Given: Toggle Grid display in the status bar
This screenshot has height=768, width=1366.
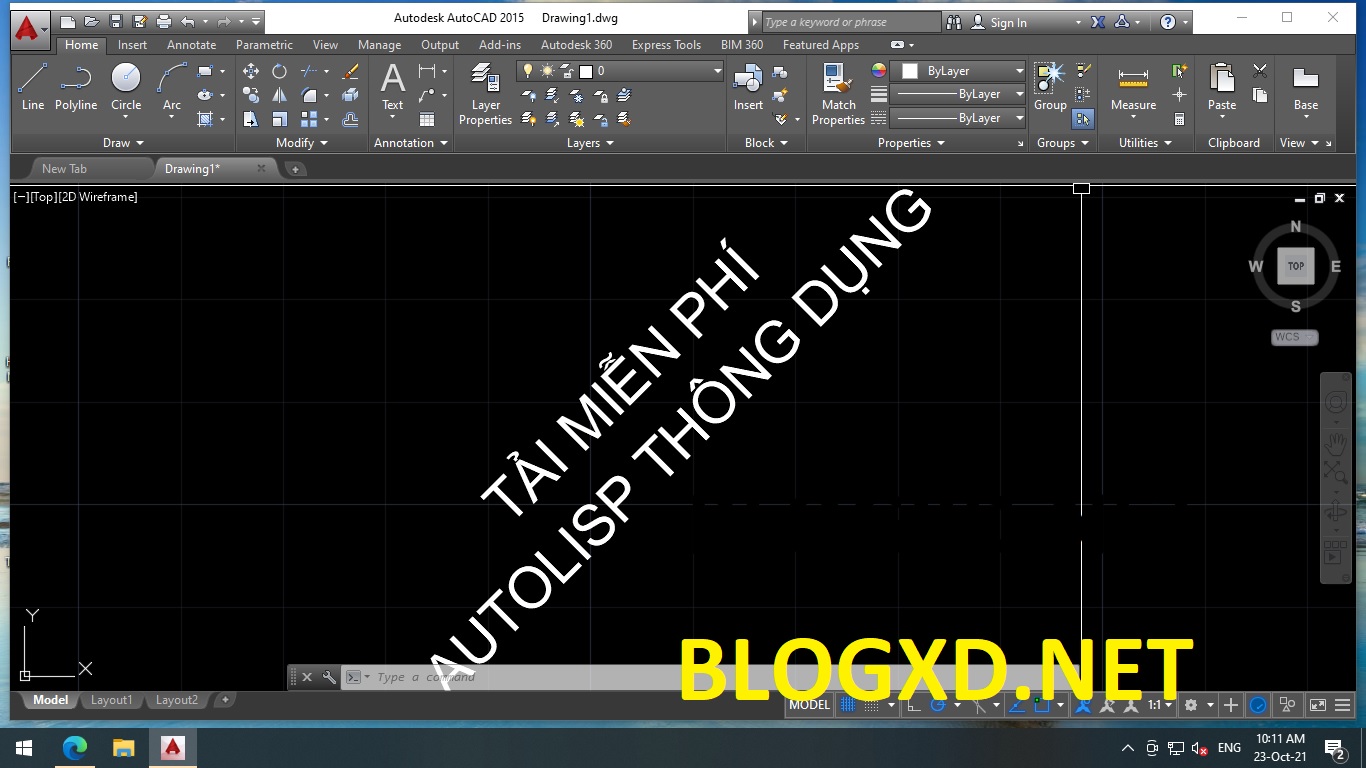Looking at the screenshot, I should tap(847, 705).
